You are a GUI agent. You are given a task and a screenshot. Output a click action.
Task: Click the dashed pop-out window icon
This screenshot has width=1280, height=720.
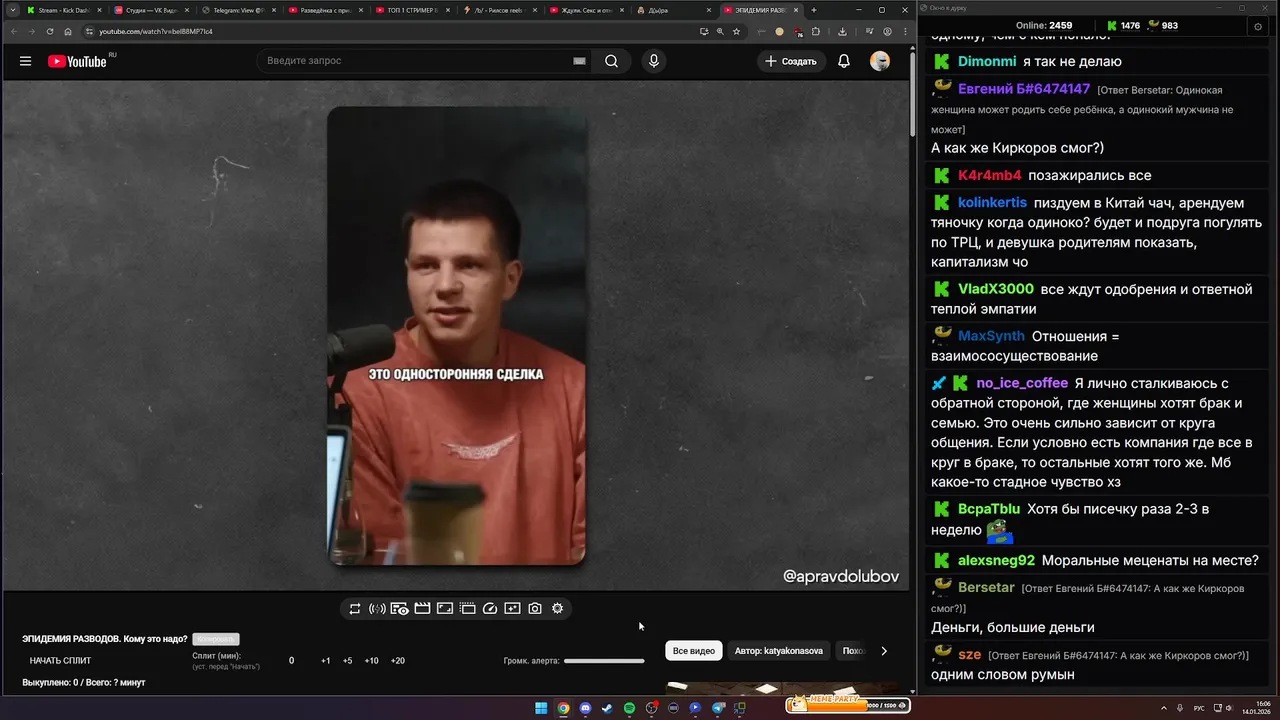pos(467,608)
